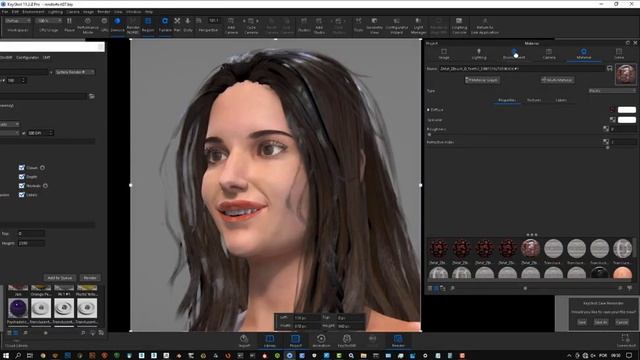This screenshot has height=360, width=640.
Task: Click the texture icon next to Roughness
Action: pyautogui.click(x=606, y=129)
